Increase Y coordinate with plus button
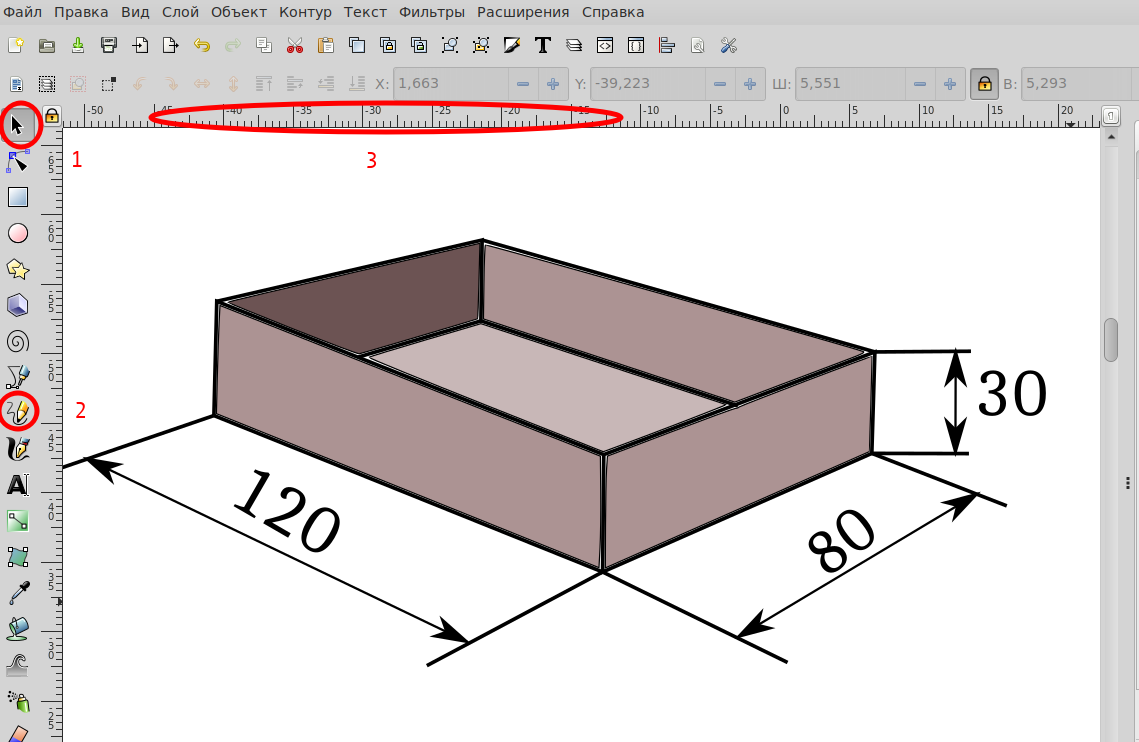Screen dimensions: 1139x742 750,84
